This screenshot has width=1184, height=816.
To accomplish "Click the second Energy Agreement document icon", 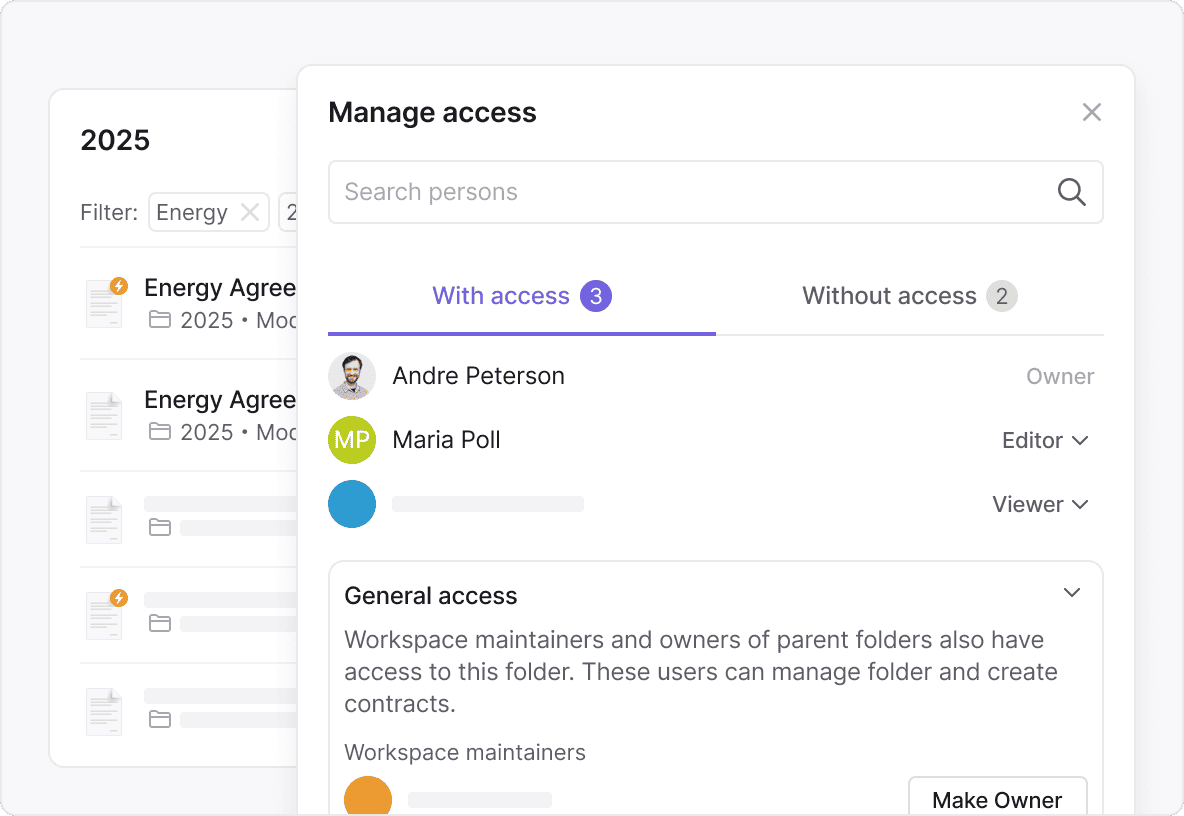I will pos(105,415).
